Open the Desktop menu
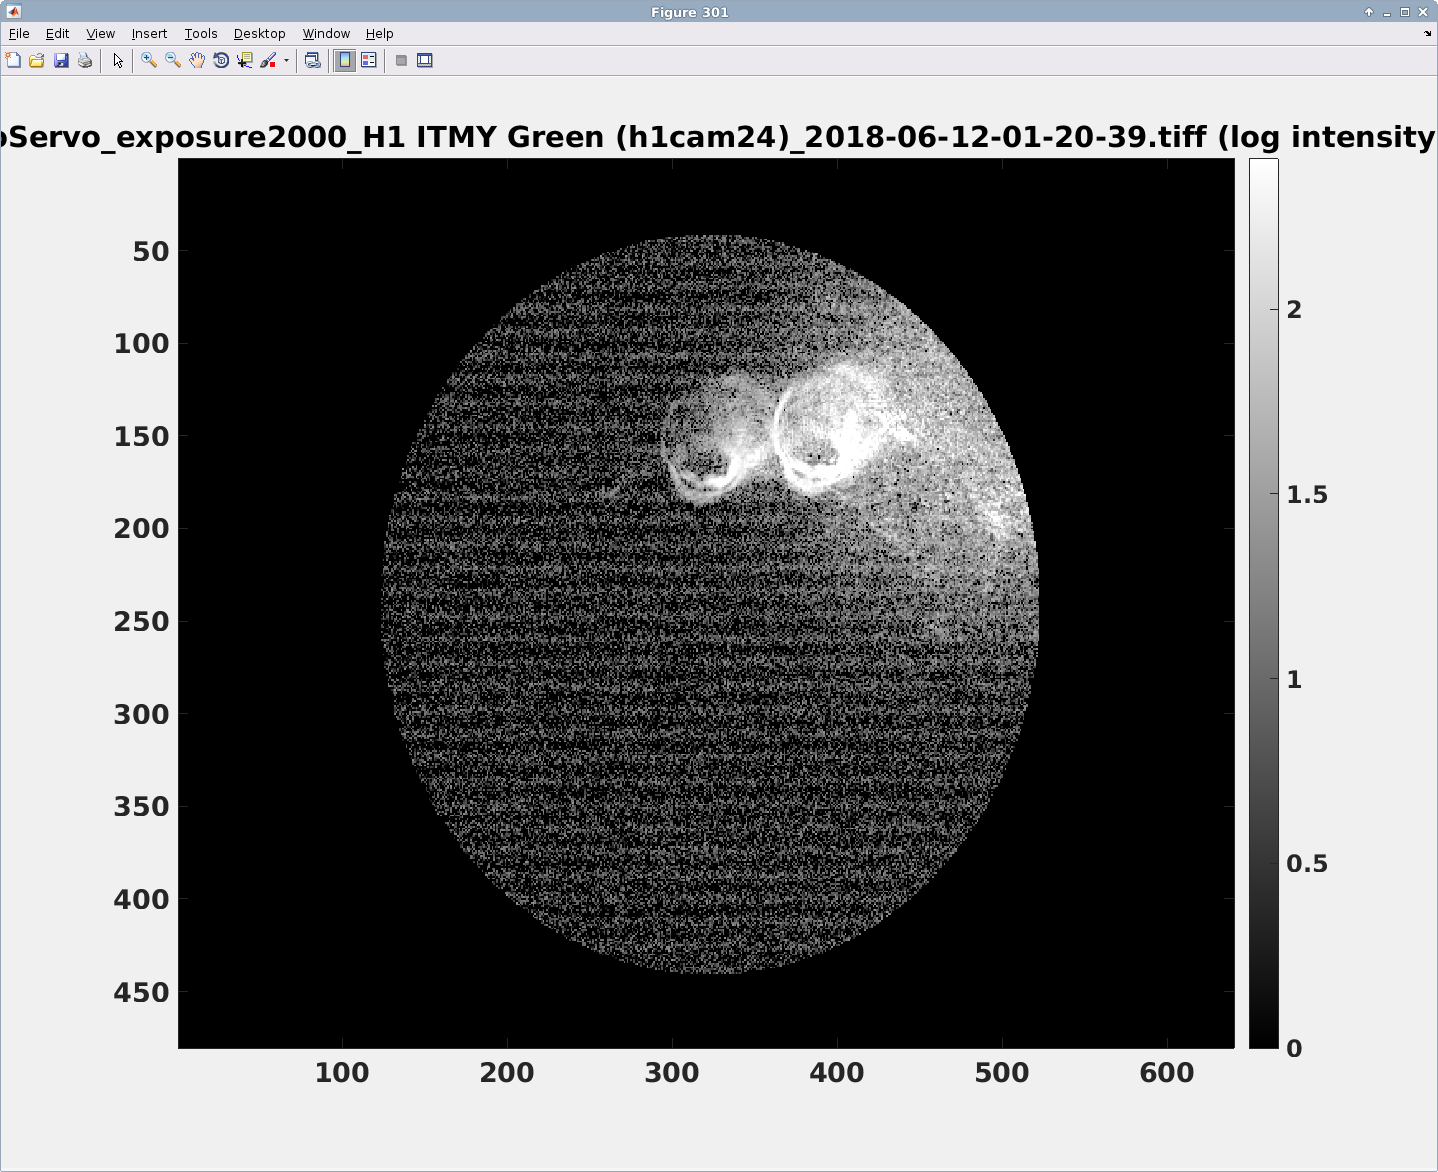This screenshot has width=1438, height=1172. [259, 34]
